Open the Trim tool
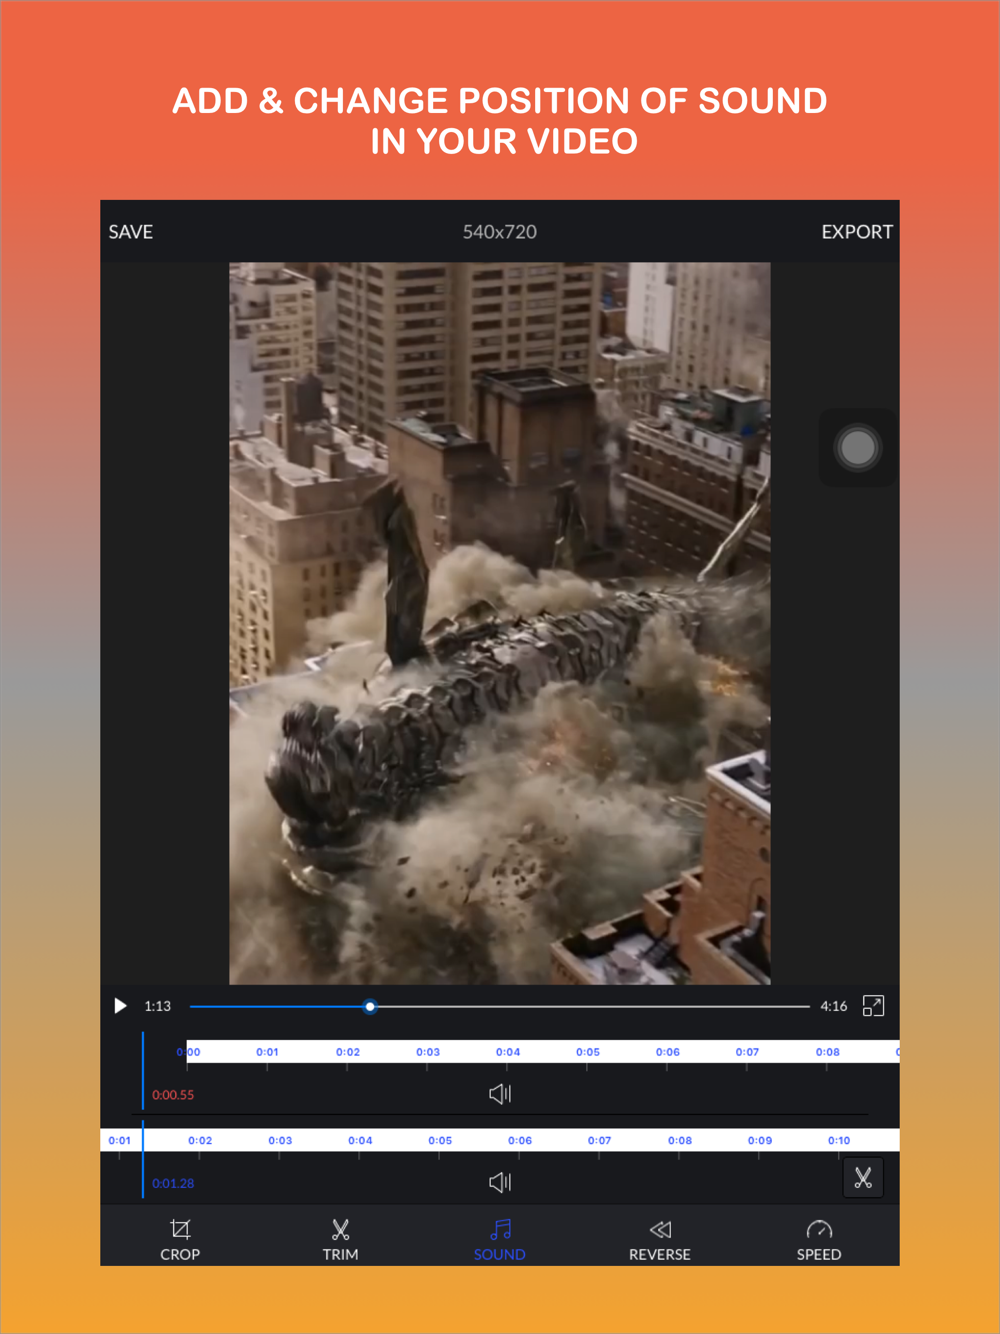Screen dimensions: 1000x1334 340,1240
